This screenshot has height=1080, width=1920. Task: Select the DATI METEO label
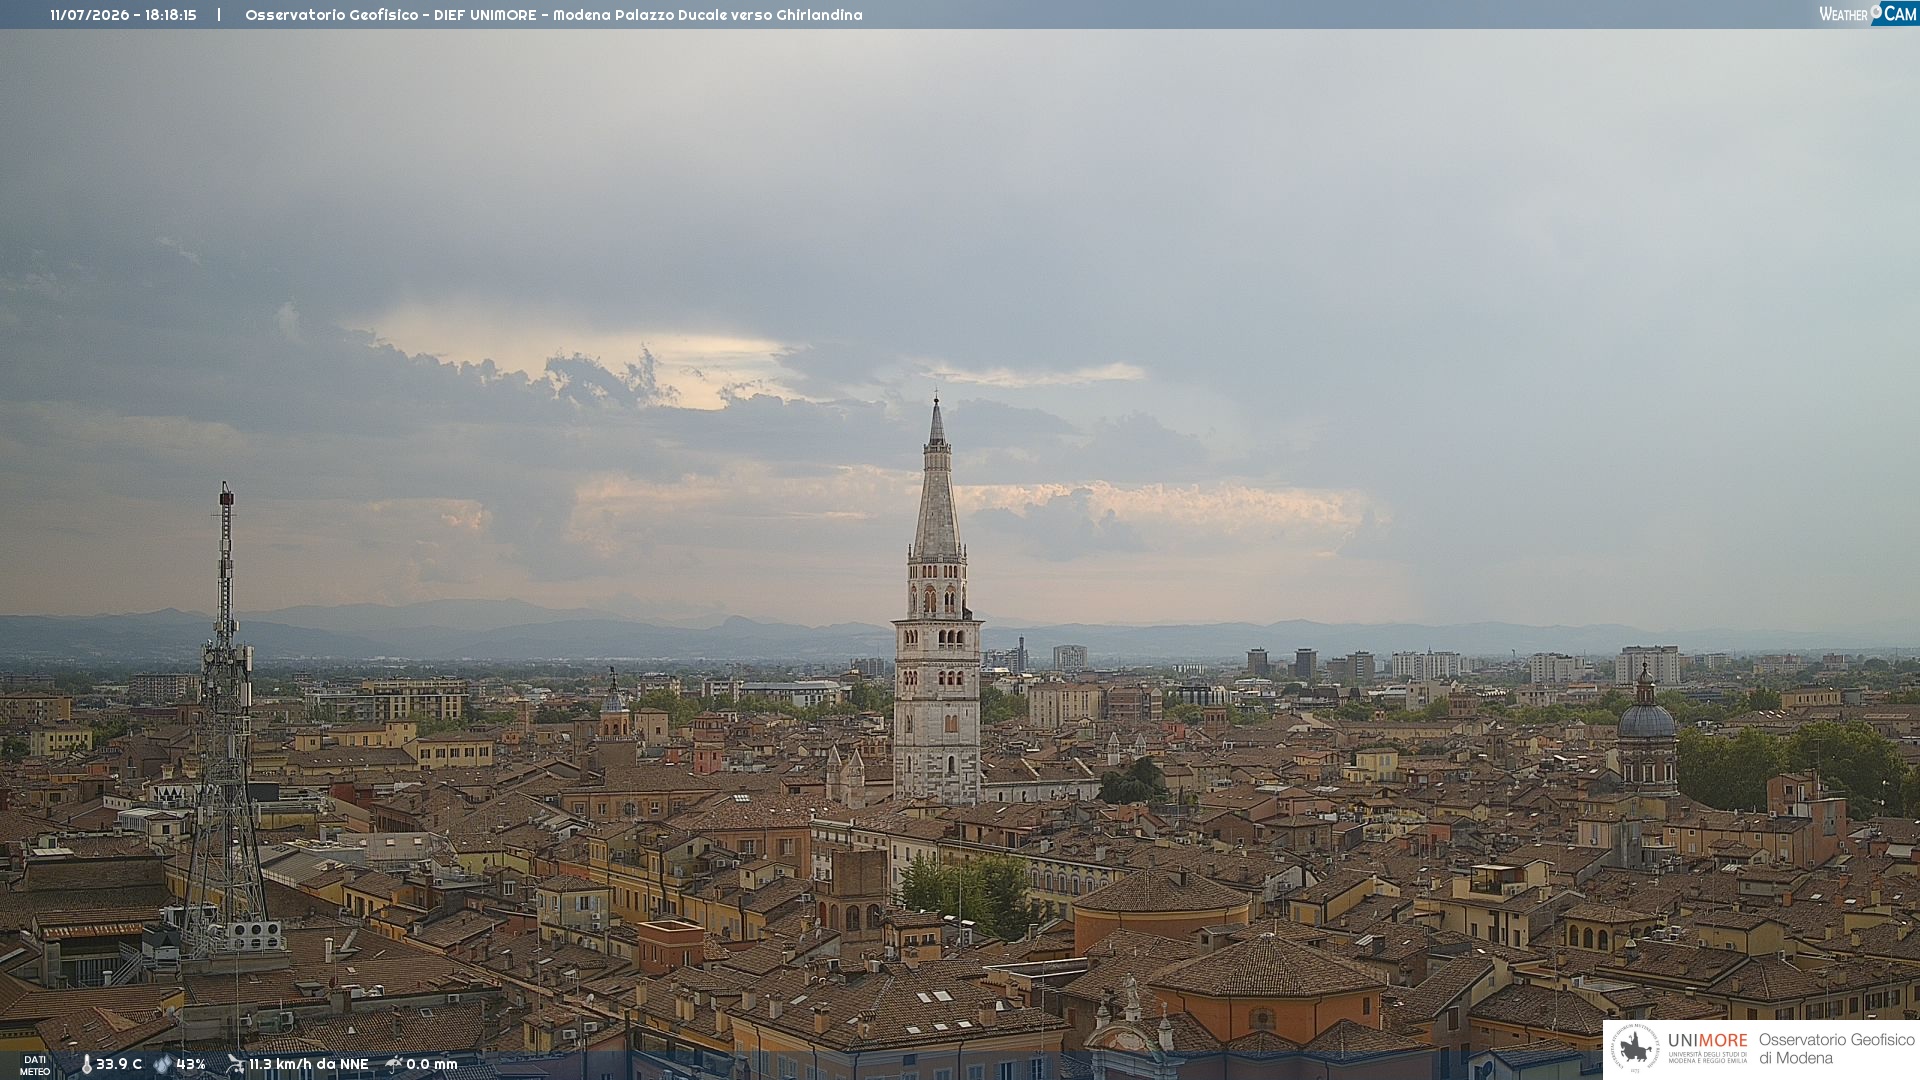click(x=35, y=1065)
